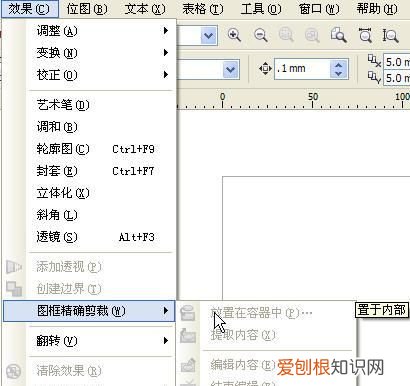Expand the 校正(O) submenu
The image size is (410, 386).
point(89,75)
